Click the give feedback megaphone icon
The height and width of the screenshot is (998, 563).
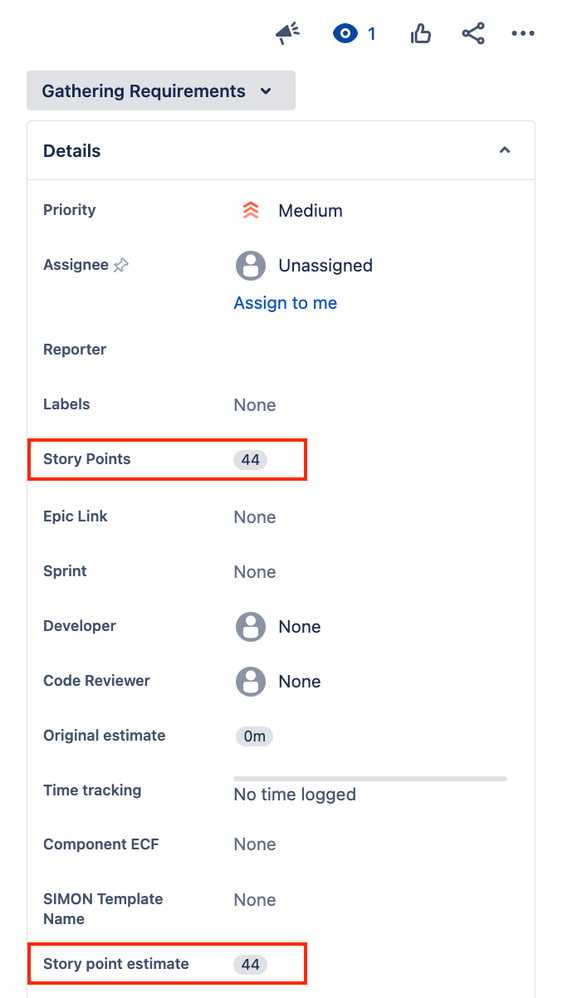288,34
